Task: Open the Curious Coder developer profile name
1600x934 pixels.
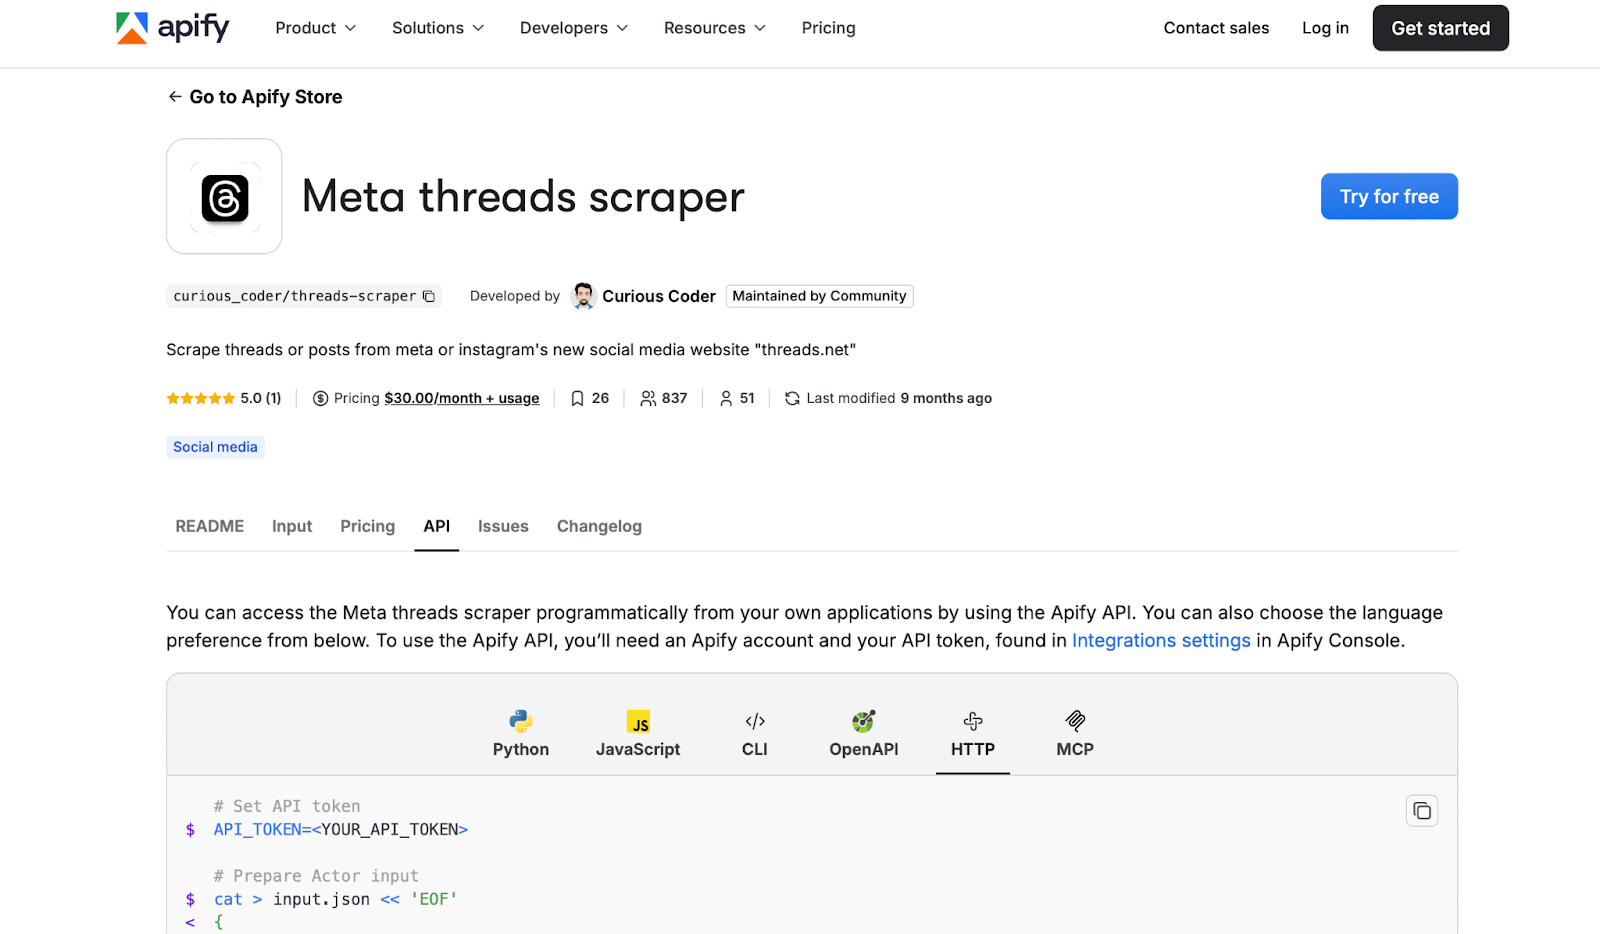Action: click(x=659, y=296)
